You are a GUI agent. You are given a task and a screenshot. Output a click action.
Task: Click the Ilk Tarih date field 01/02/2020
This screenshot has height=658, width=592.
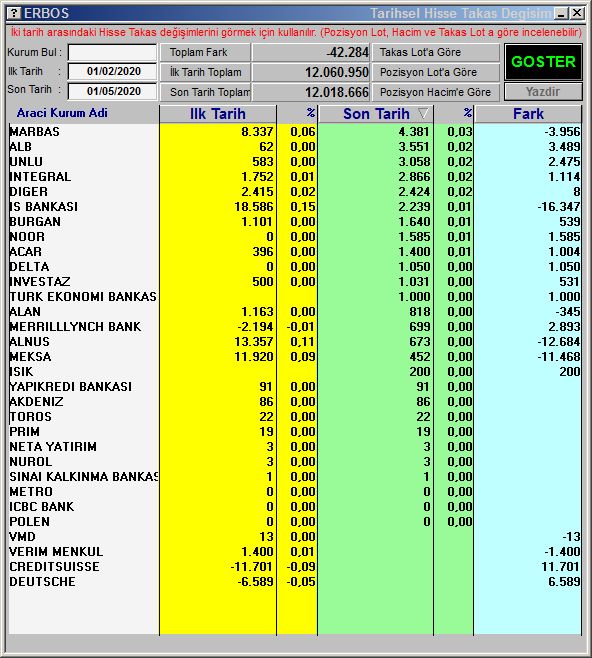click(112, 71)
